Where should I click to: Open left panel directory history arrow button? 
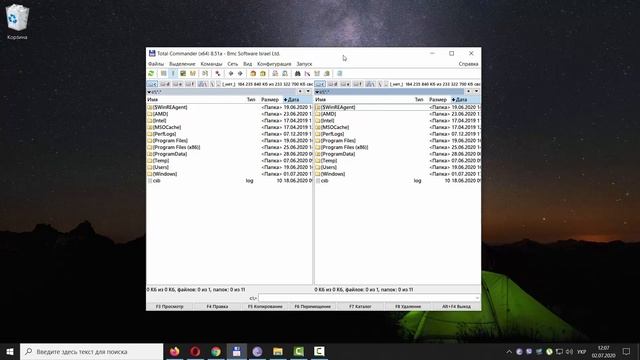308,92
